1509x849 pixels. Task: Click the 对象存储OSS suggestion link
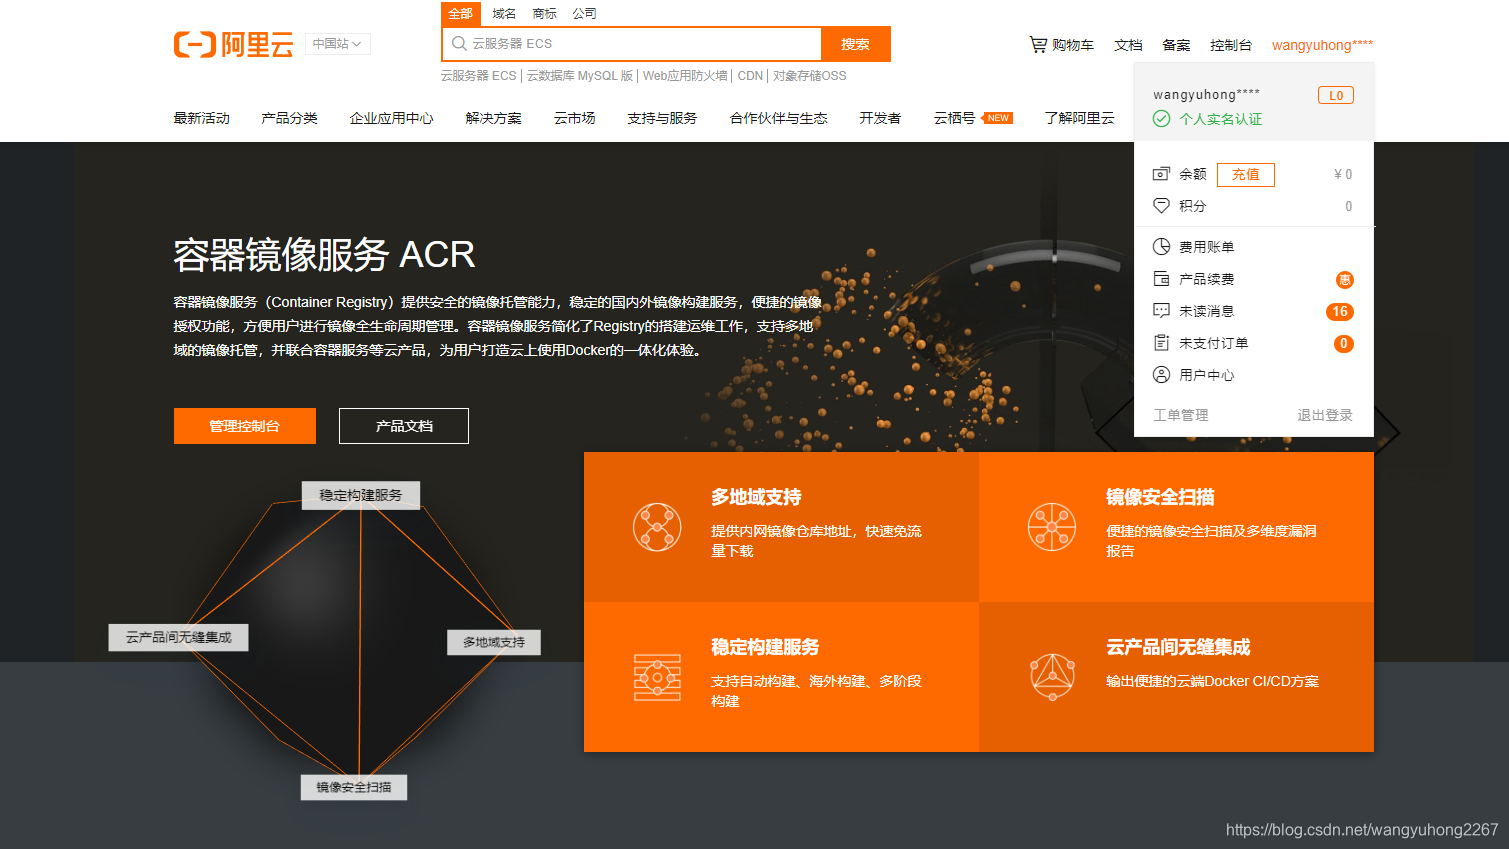click(x=810, y=76)
